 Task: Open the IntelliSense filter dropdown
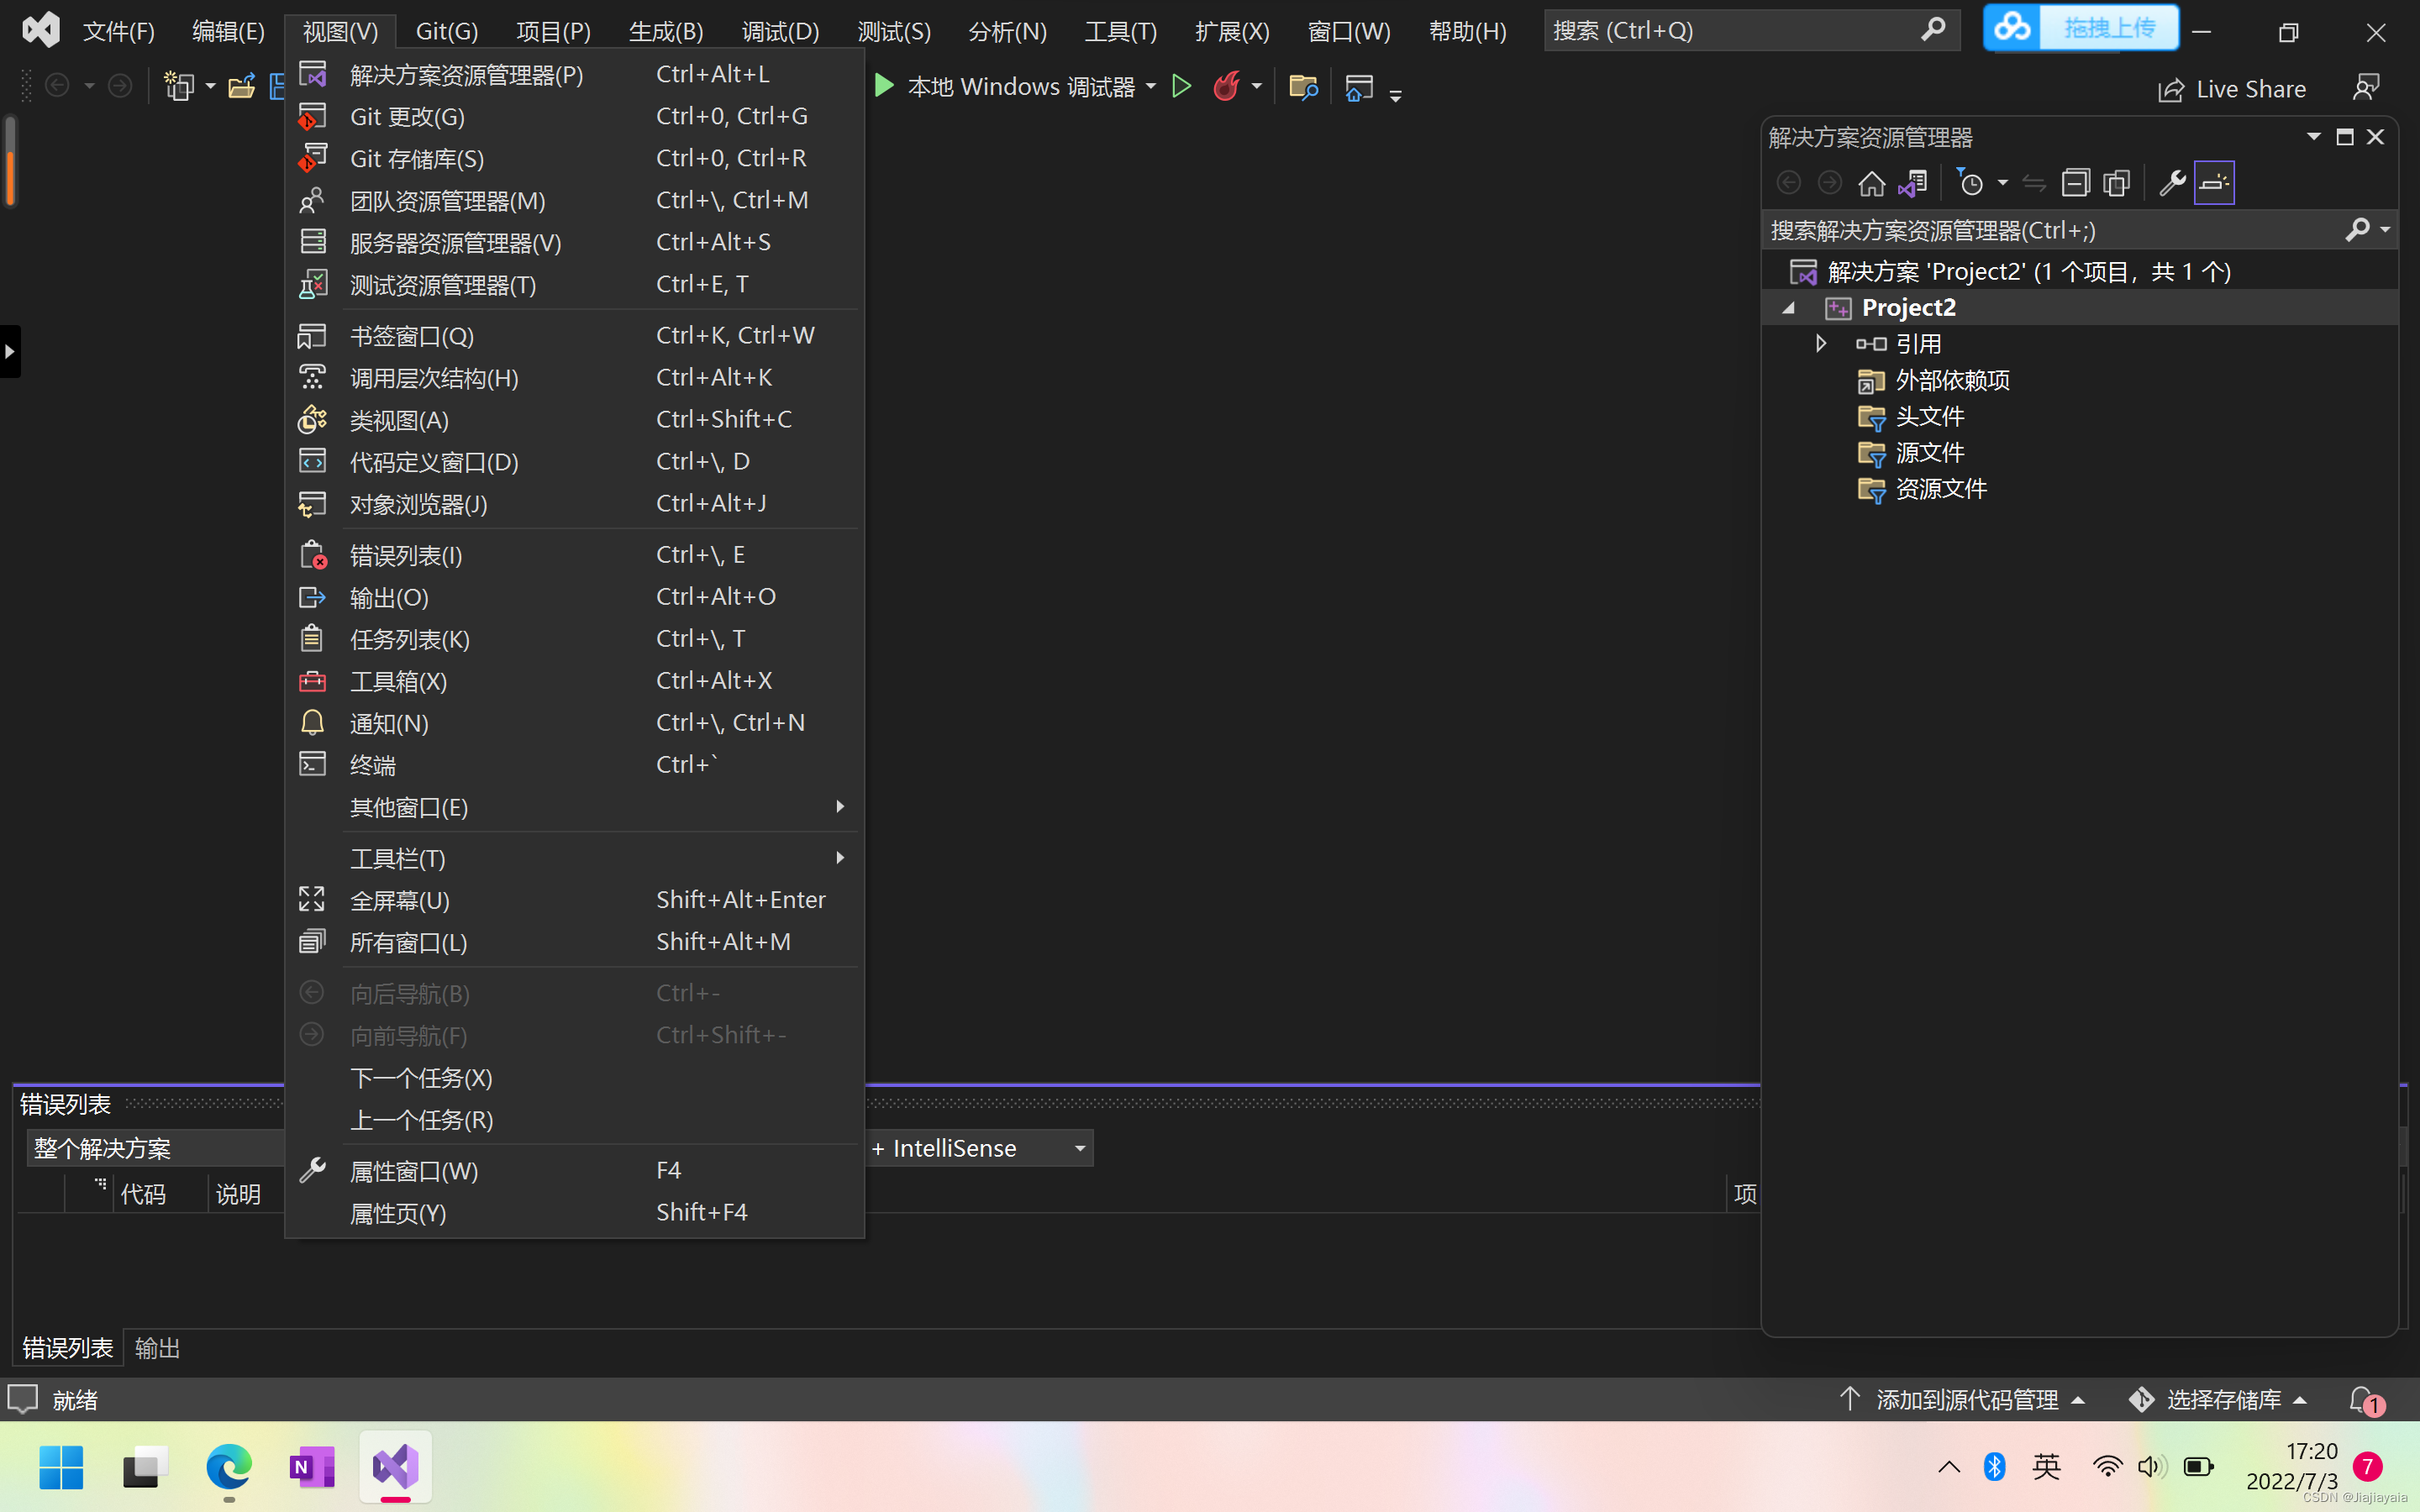[x=1080, y=1148]
